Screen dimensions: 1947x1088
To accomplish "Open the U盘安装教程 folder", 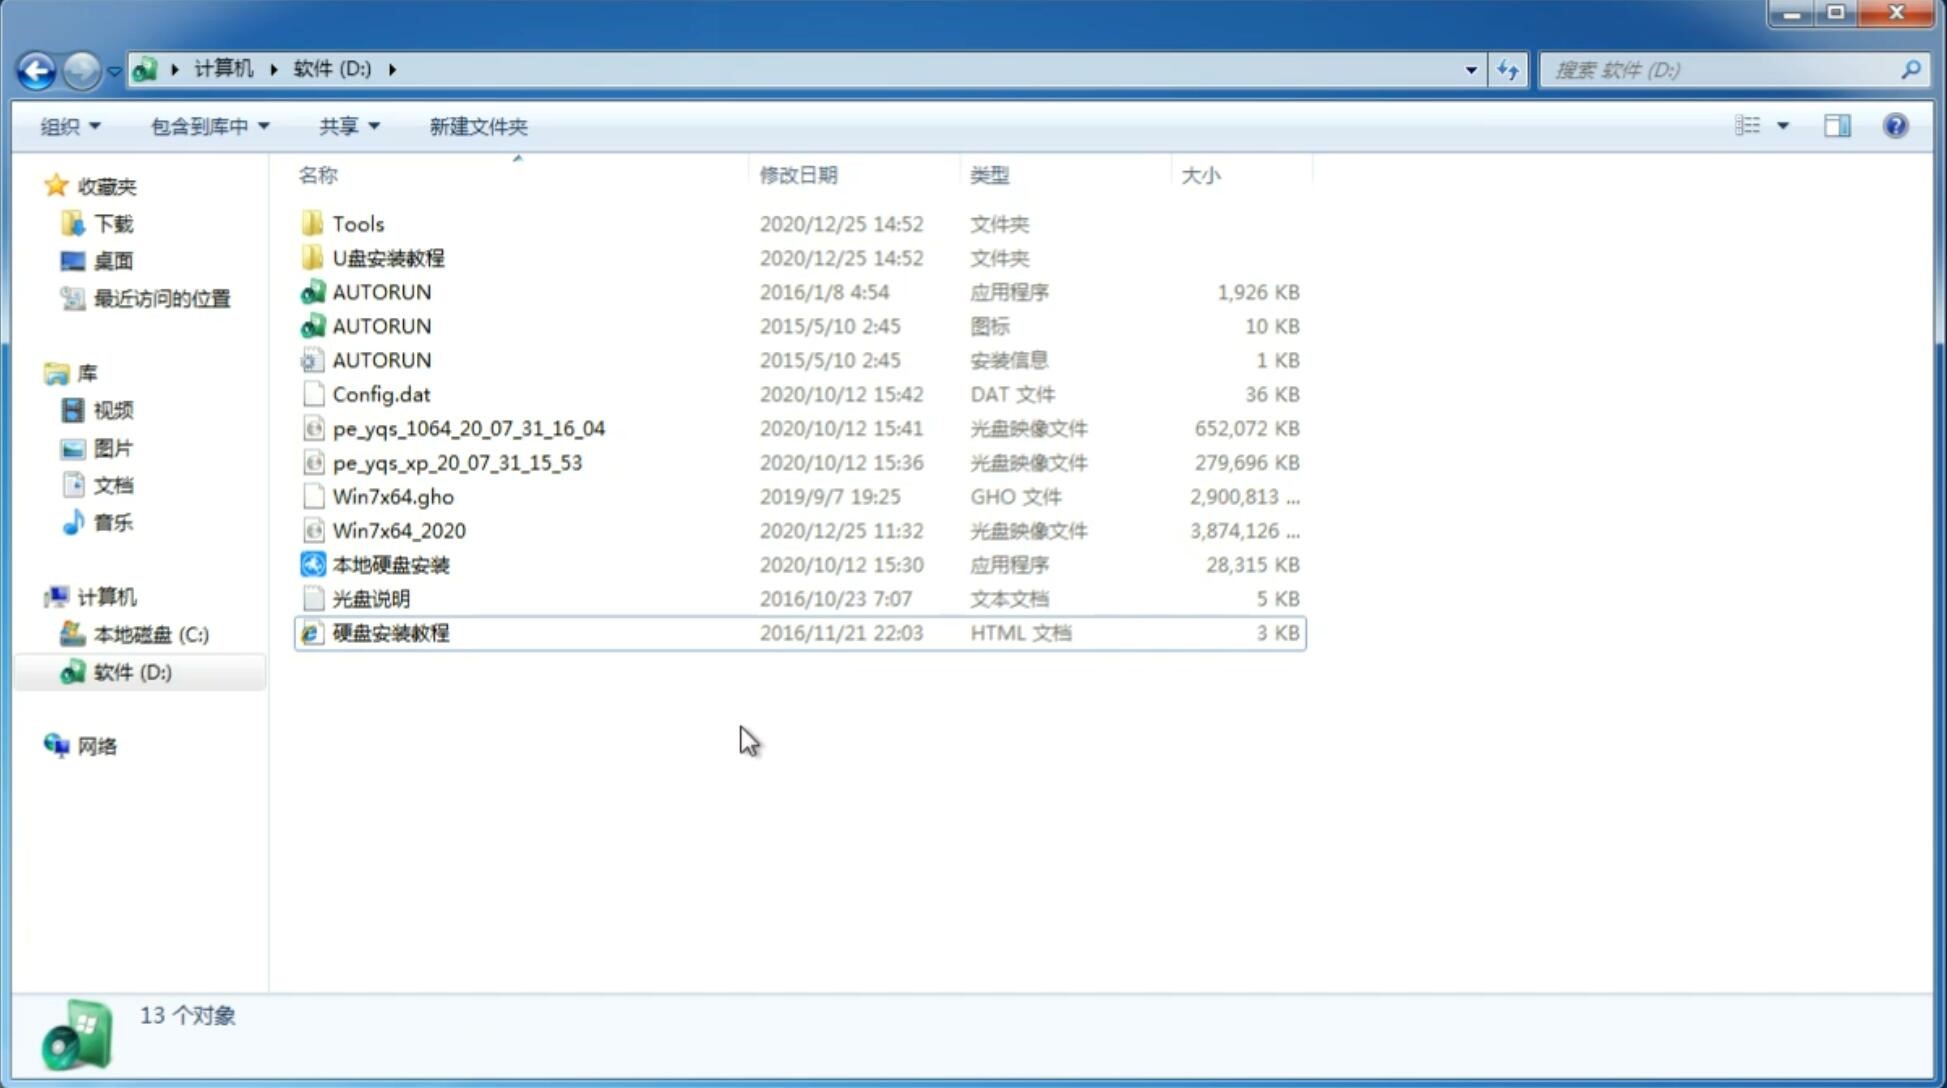I will click(x=389, y=258).
